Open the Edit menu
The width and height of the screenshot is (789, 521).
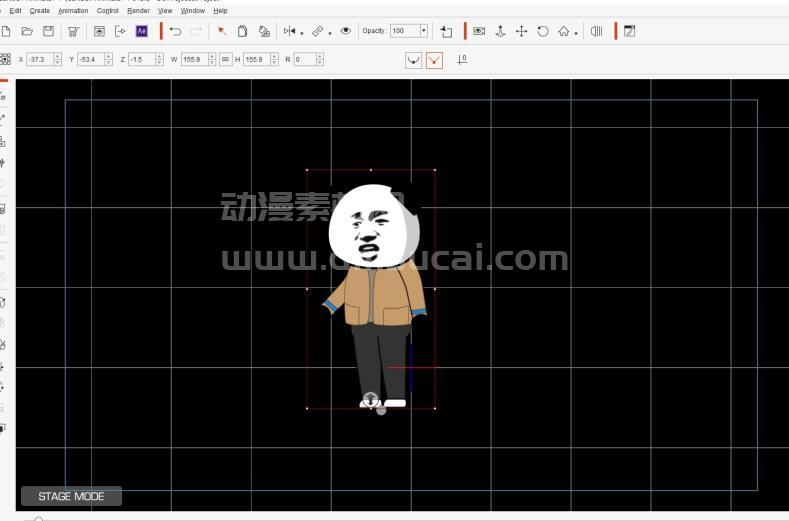[15, 11]
